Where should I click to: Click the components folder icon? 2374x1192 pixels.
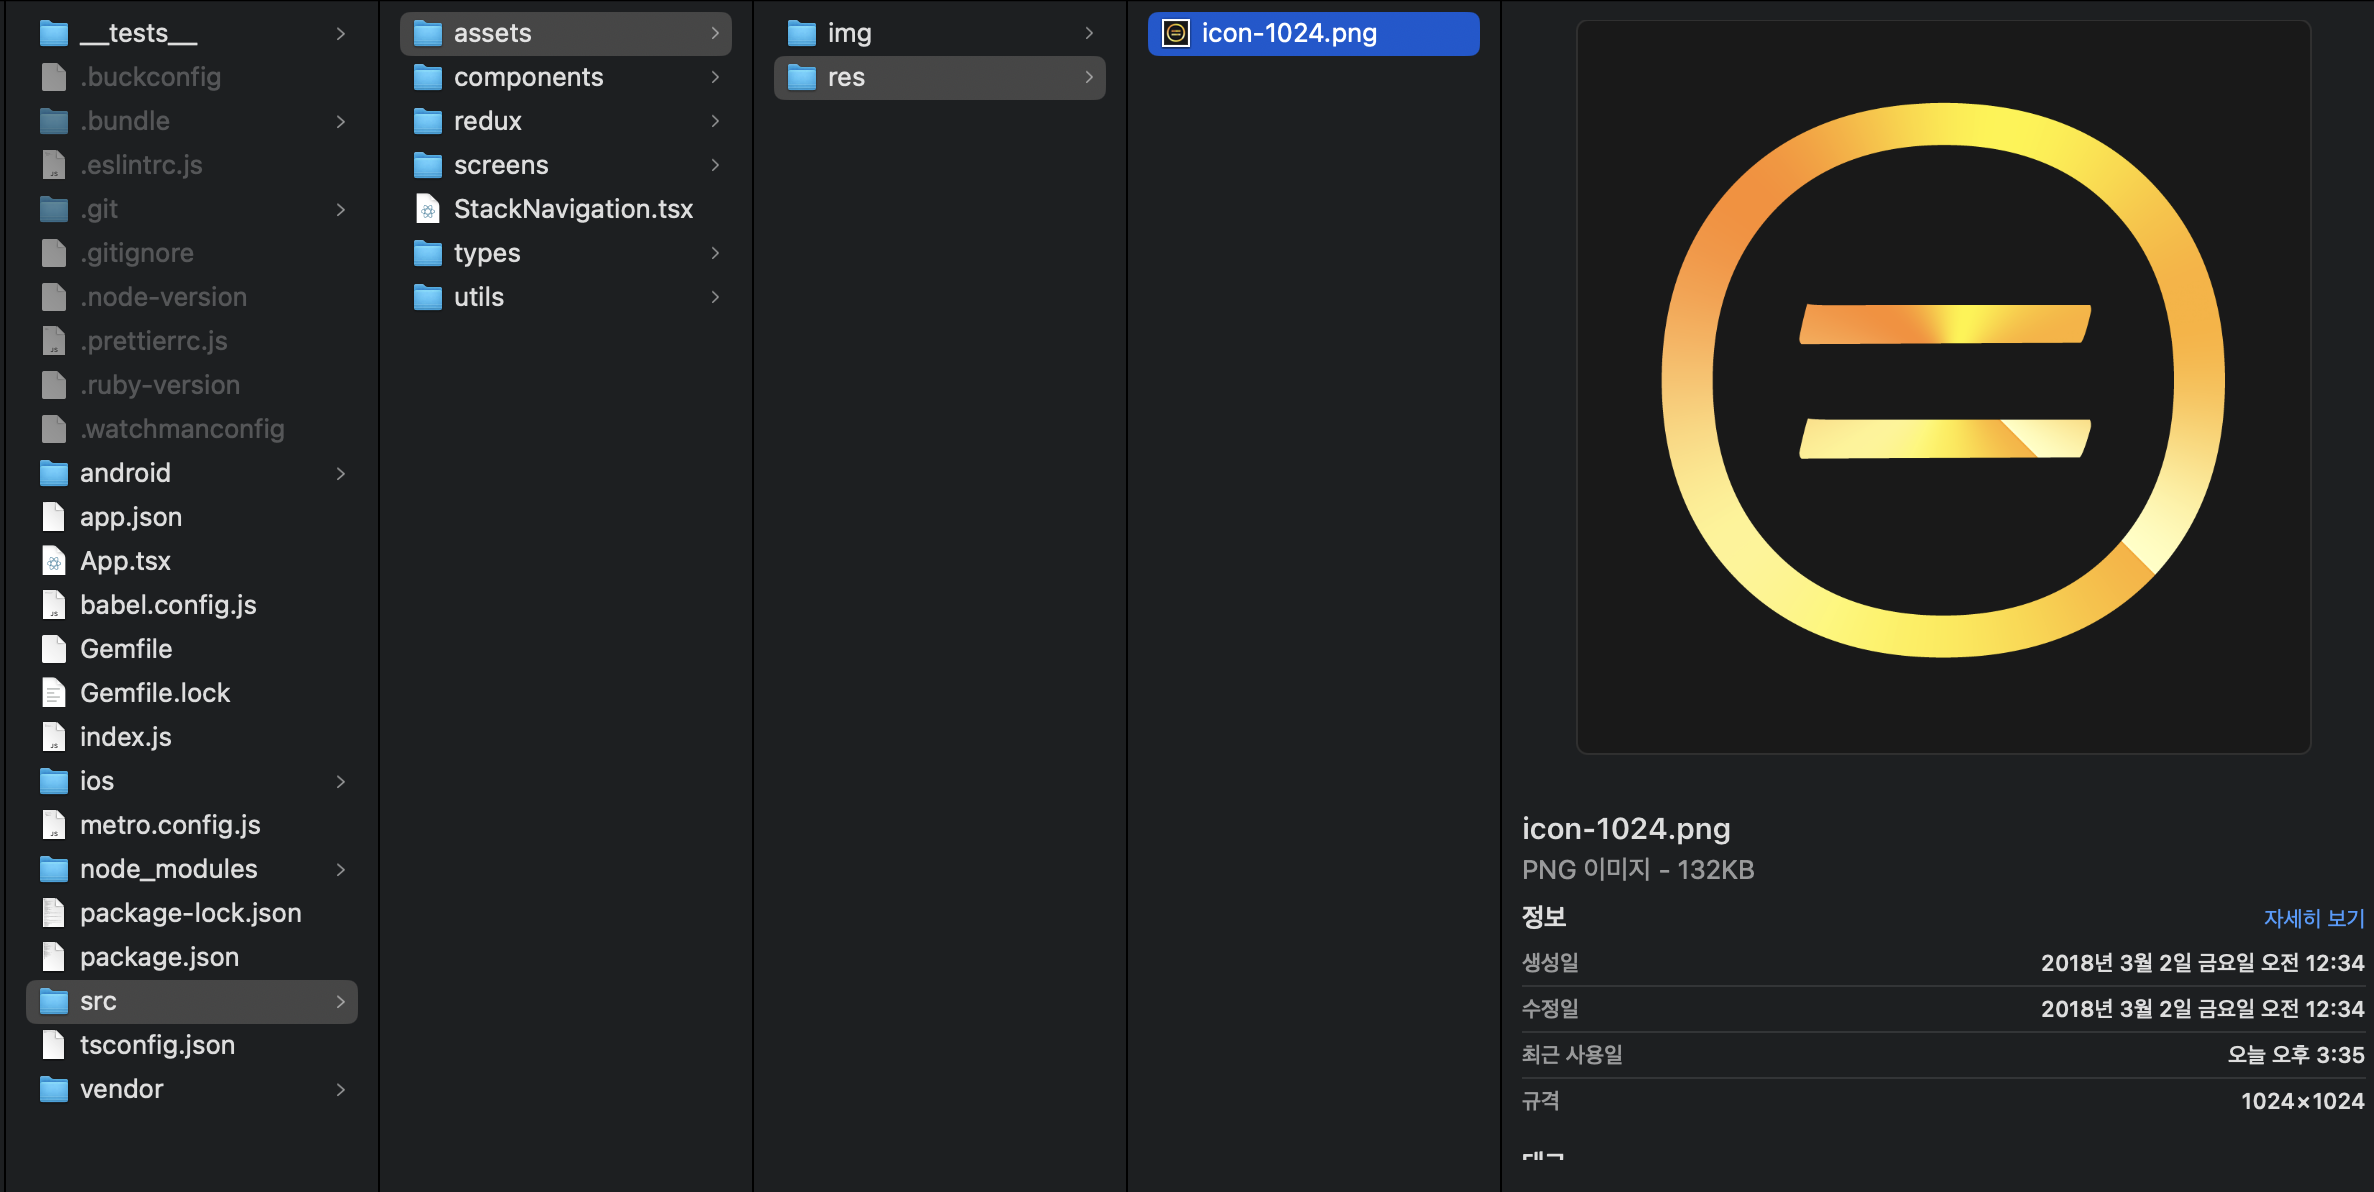point(428,77)
